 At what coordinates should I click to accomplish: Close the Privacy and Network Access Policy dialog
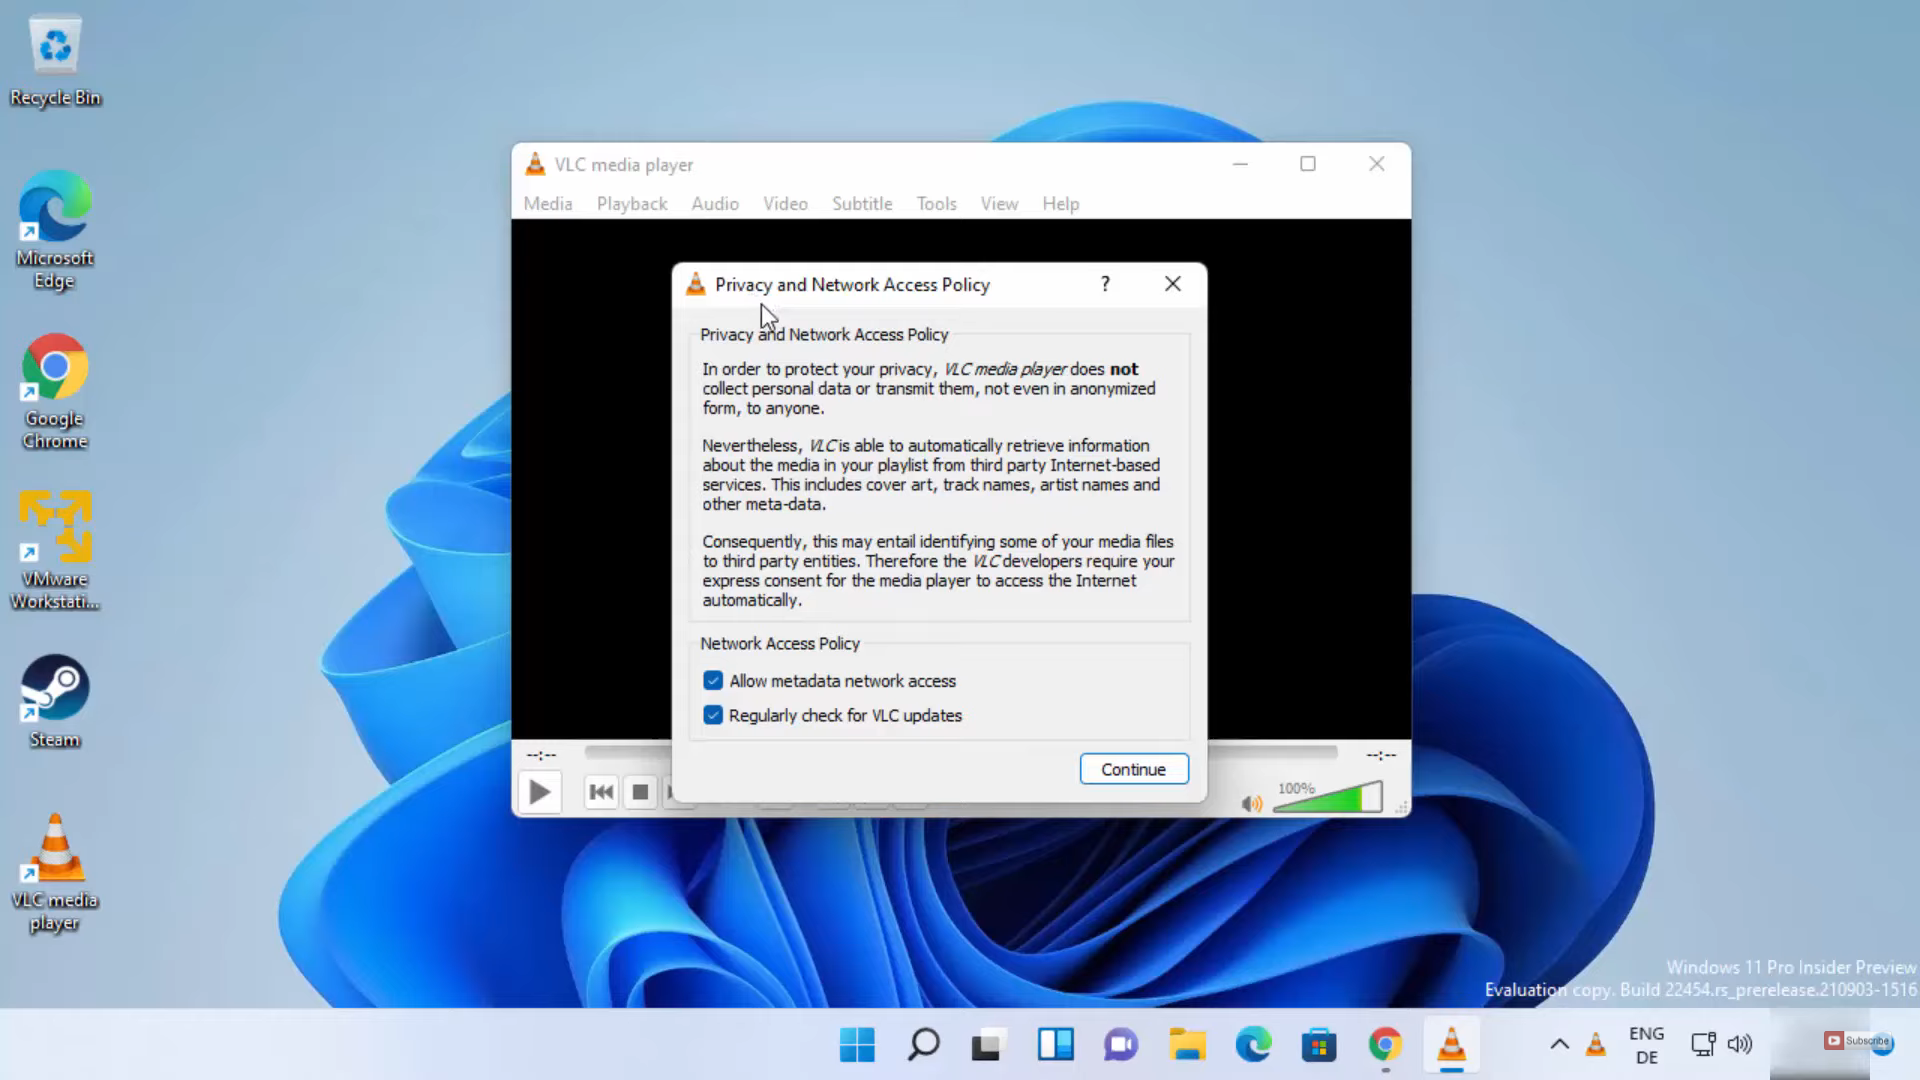click(x=1173, y=284)
